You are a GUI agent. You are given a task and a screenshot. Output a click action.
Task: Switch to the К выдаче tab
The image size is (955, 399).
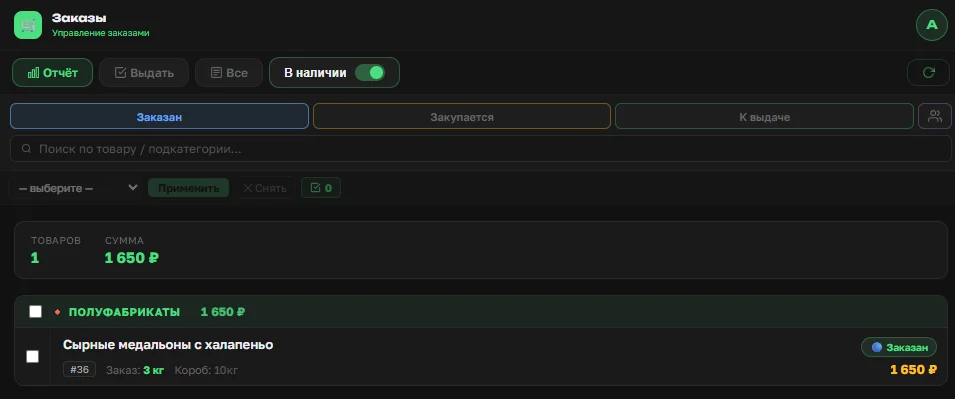(764, 116)
